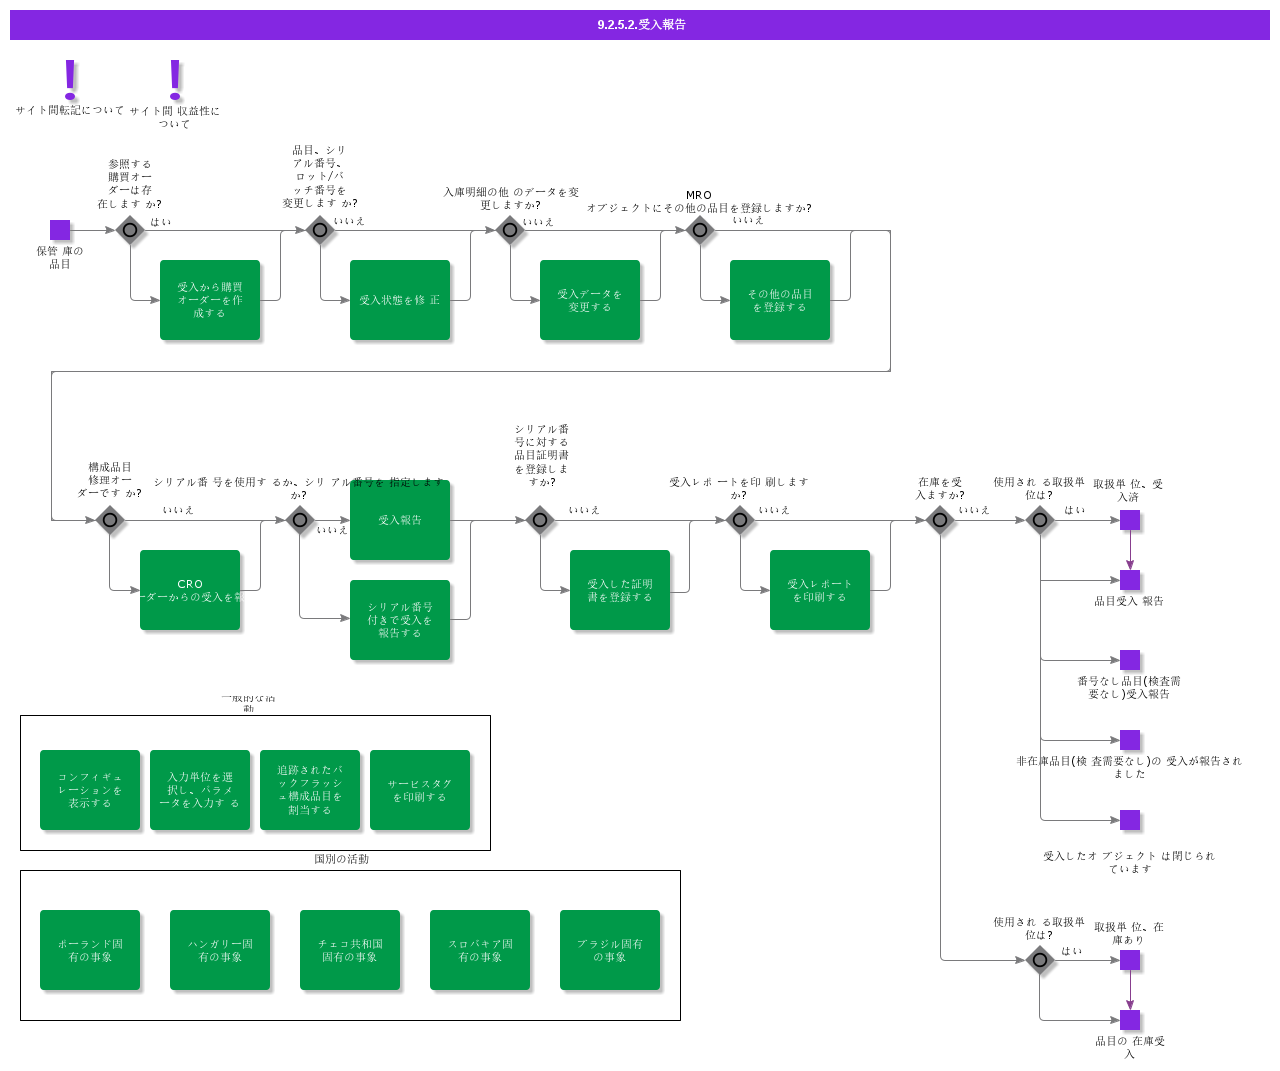Open activity 受入データを変更する
Image resolution: width=1280 pixels, height=1071 pixels.
(590, 300)
